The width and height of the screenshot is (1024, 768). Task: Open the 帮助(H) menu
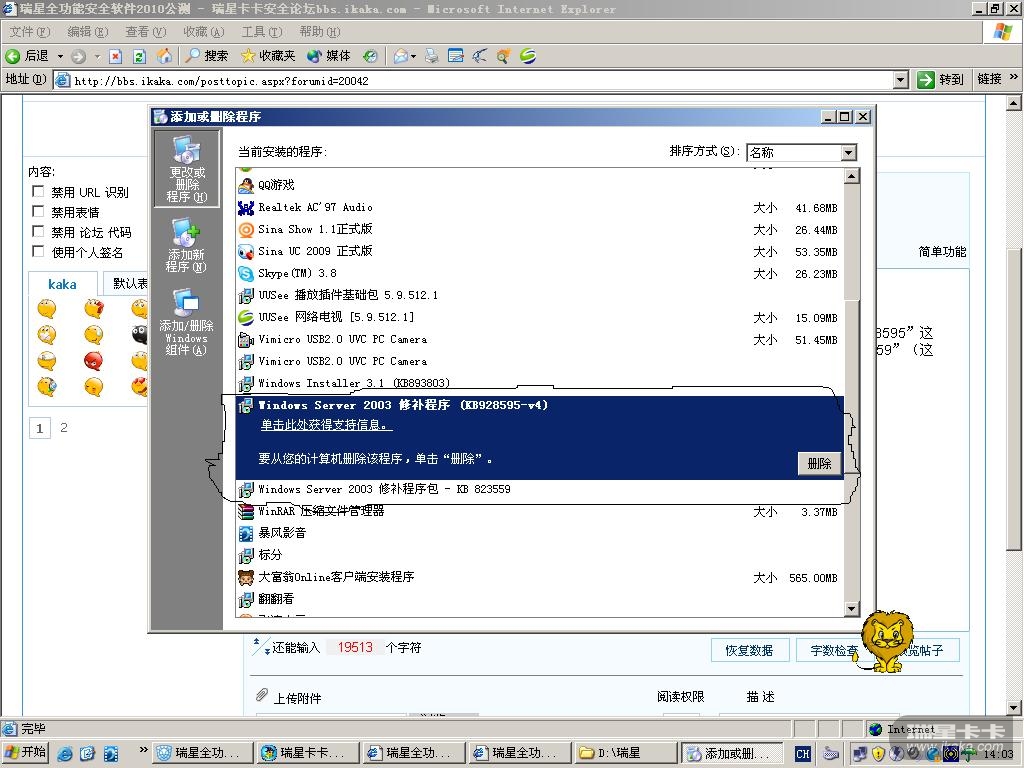pyautogui.click(x=320, y=32)
